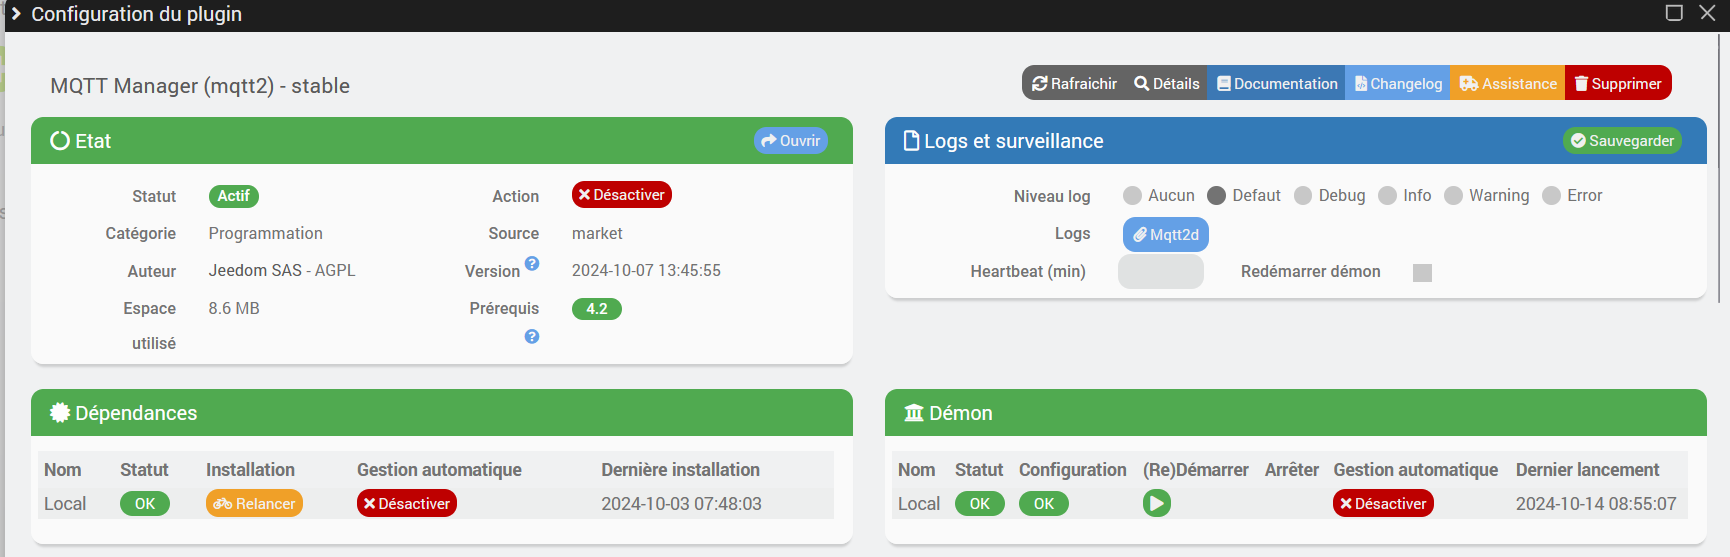Click the Logs et surveillance file icon
The height and width of the screenshot is (557, 1730).
911,141
